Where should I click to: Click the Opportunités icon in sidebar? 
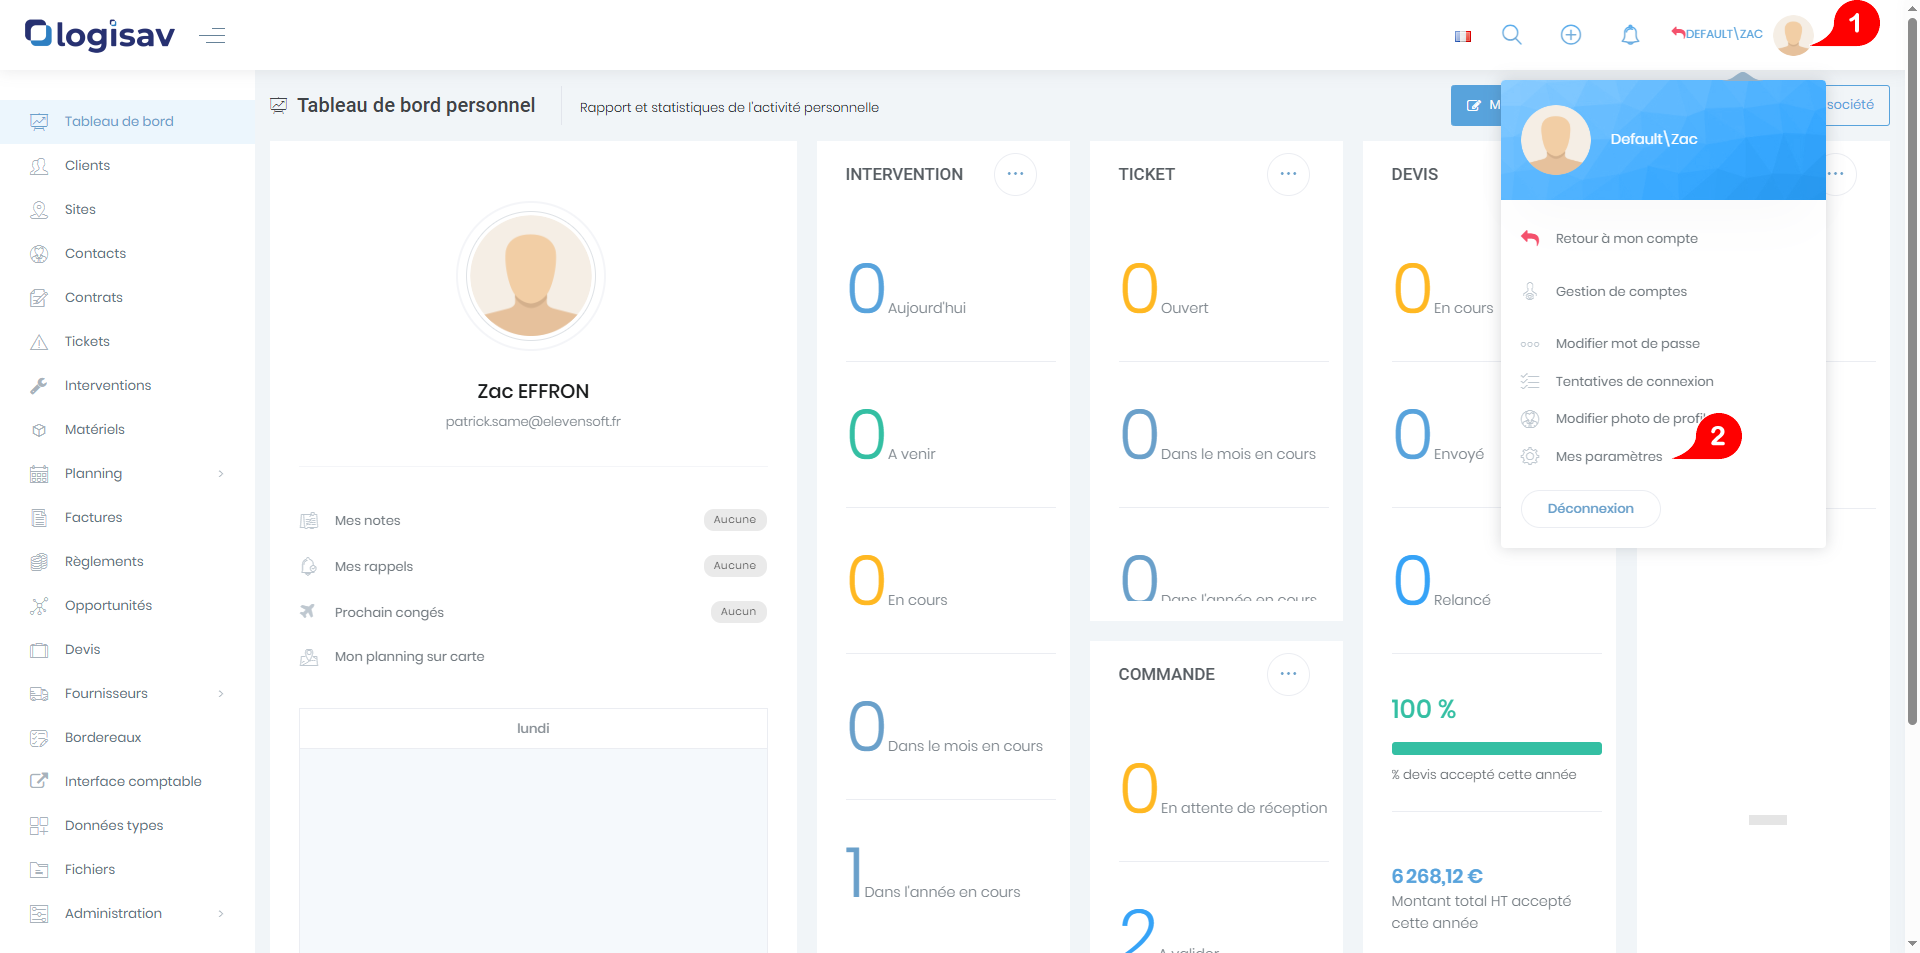[x=39, y=606]
